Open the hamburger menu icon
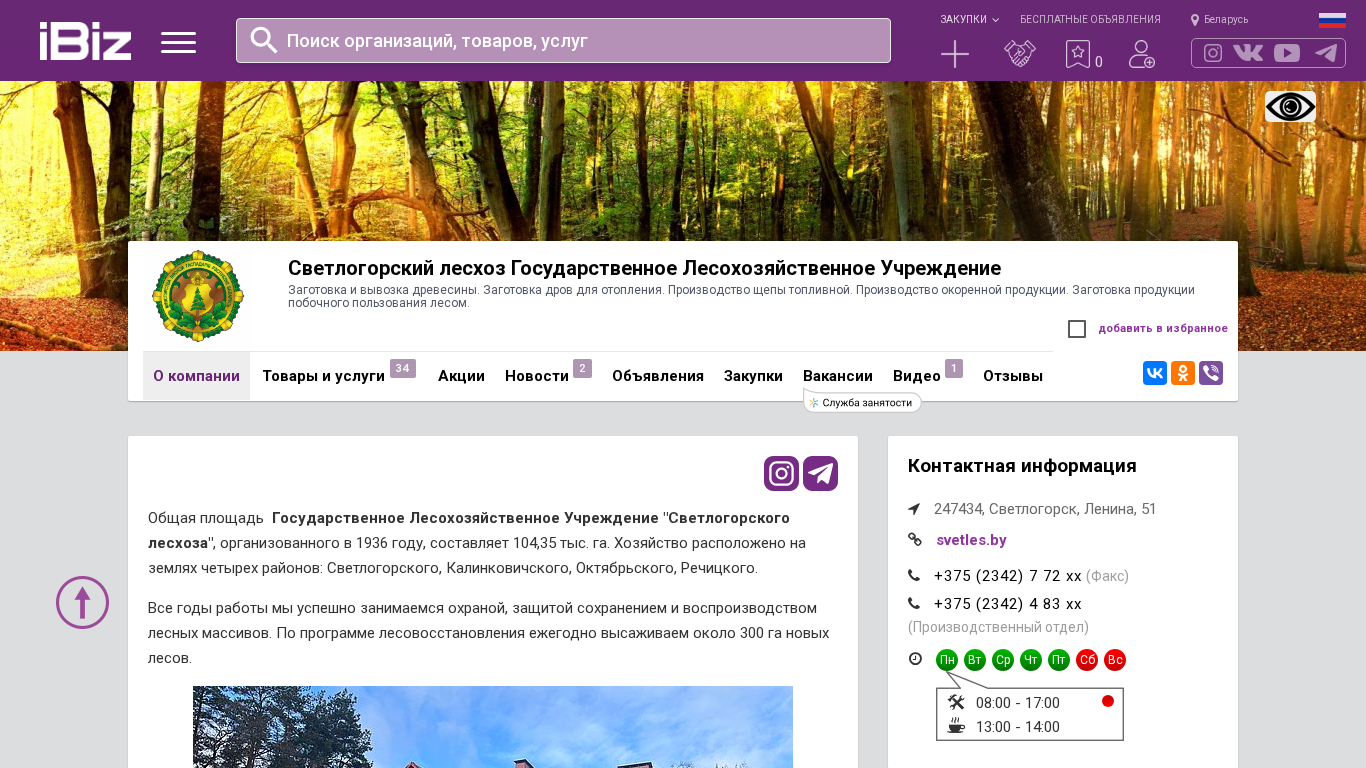The height and width of the screenshot is (768, 1366). [178, 42]
